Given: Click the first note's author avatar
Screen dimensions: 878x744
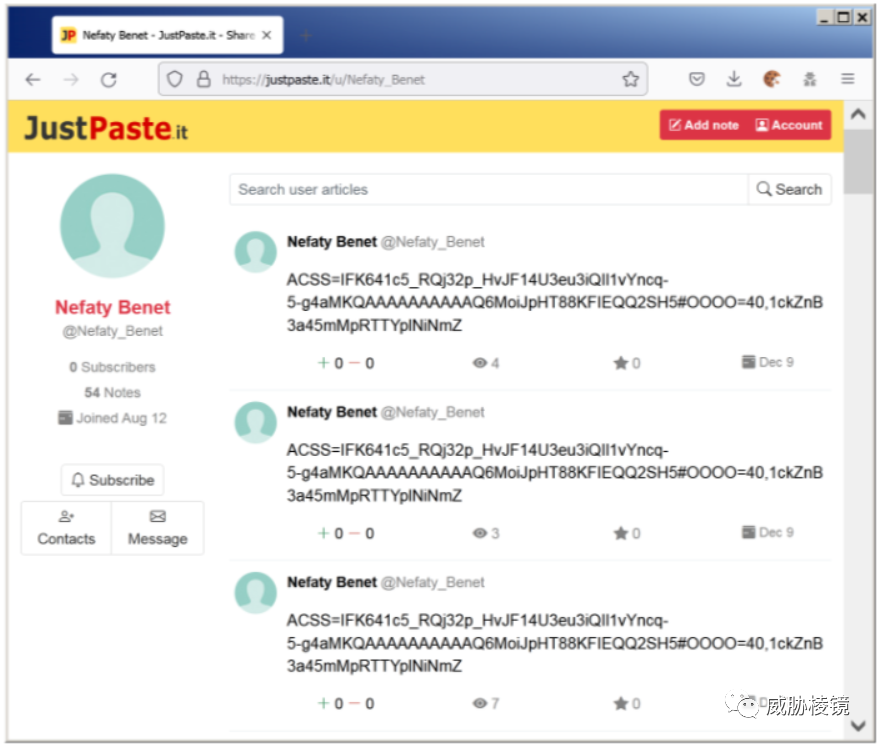Looking at the screenshot, I should coord(255,252).
